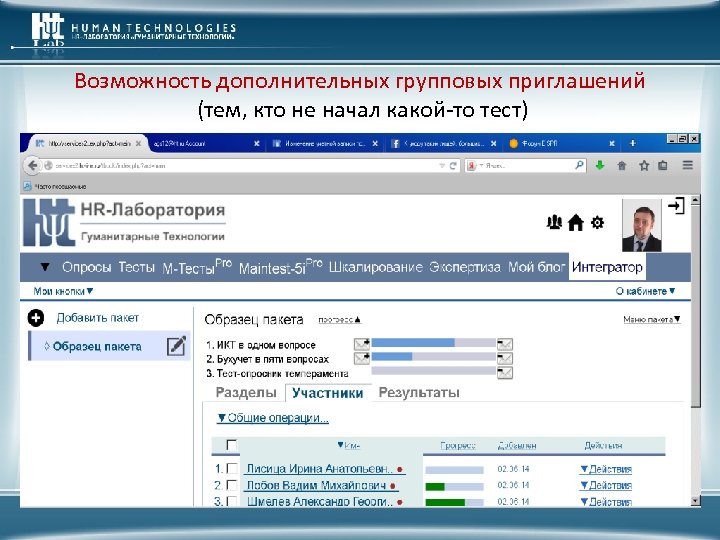720x540 pixels.
Task: Open the Меню пакета dropdown
Action: pyautogui.click(x=652, y=319)
